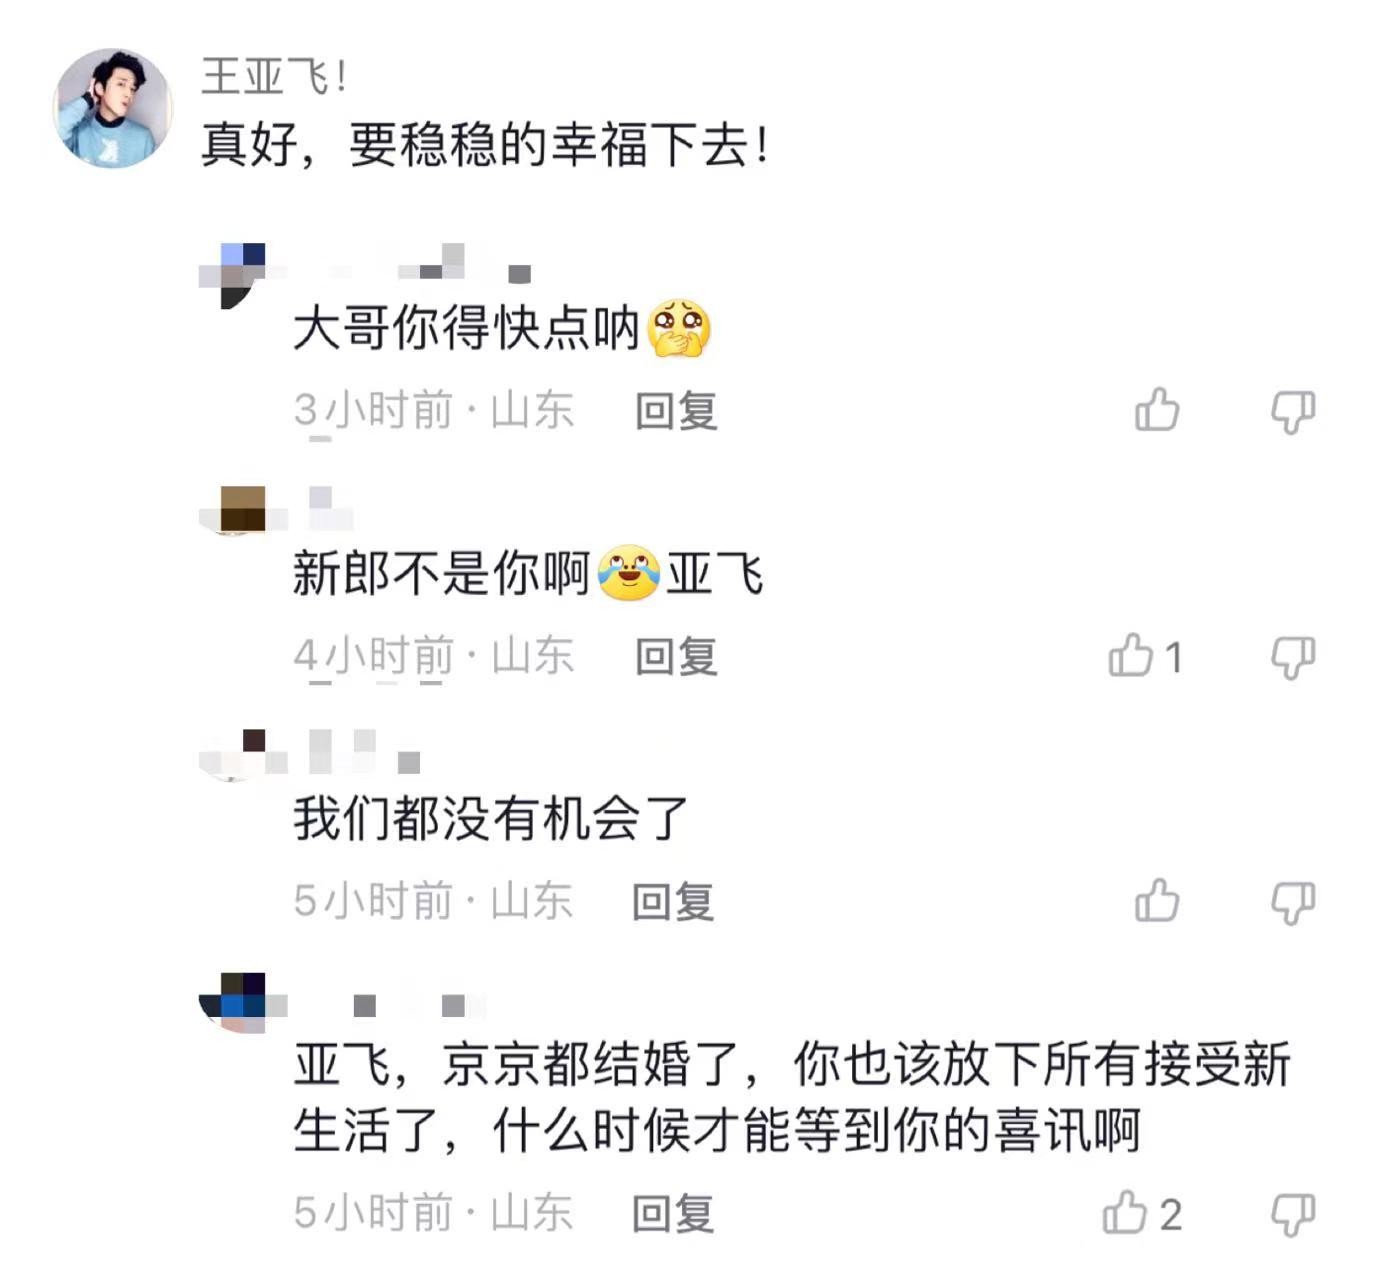The image size is (1373, 1279).
Task: Reply to the "京京都结婚了" comment
Action: 673,1213
